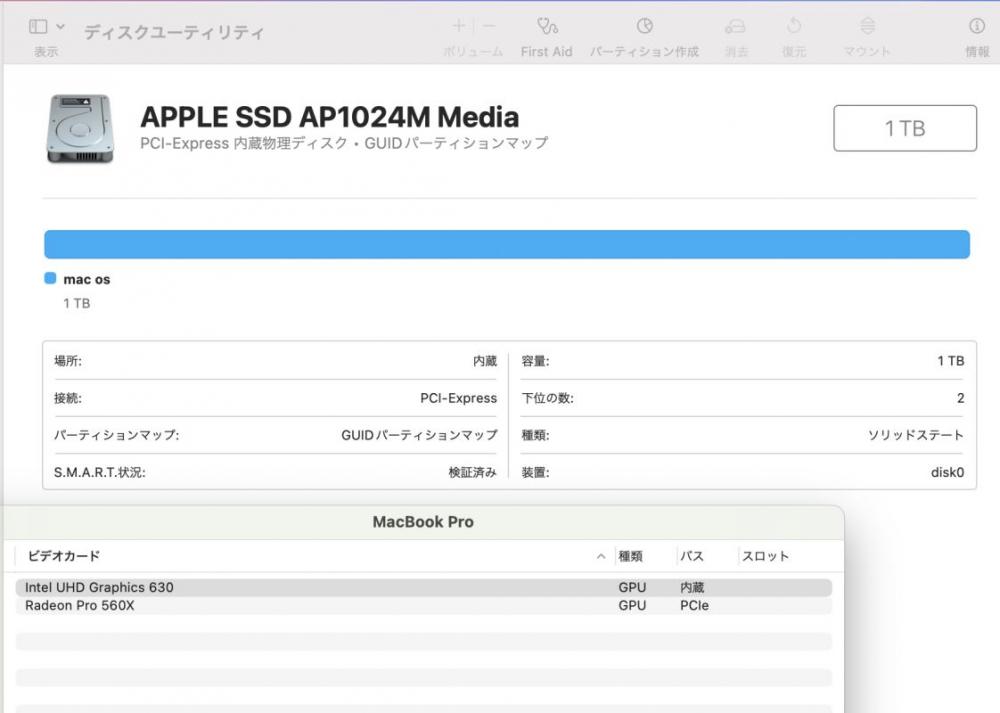
Task: Click the バス column header
Action: click(x=691, y=556)
